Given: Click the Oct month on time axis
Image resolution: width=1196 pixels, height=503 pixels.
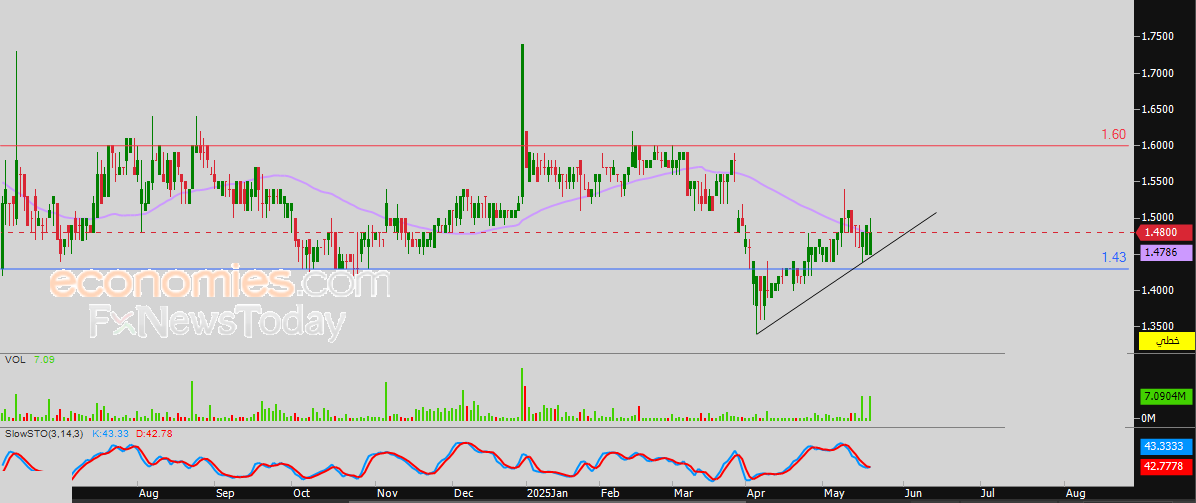Looking at the screenshot, I should pos(301,495).
